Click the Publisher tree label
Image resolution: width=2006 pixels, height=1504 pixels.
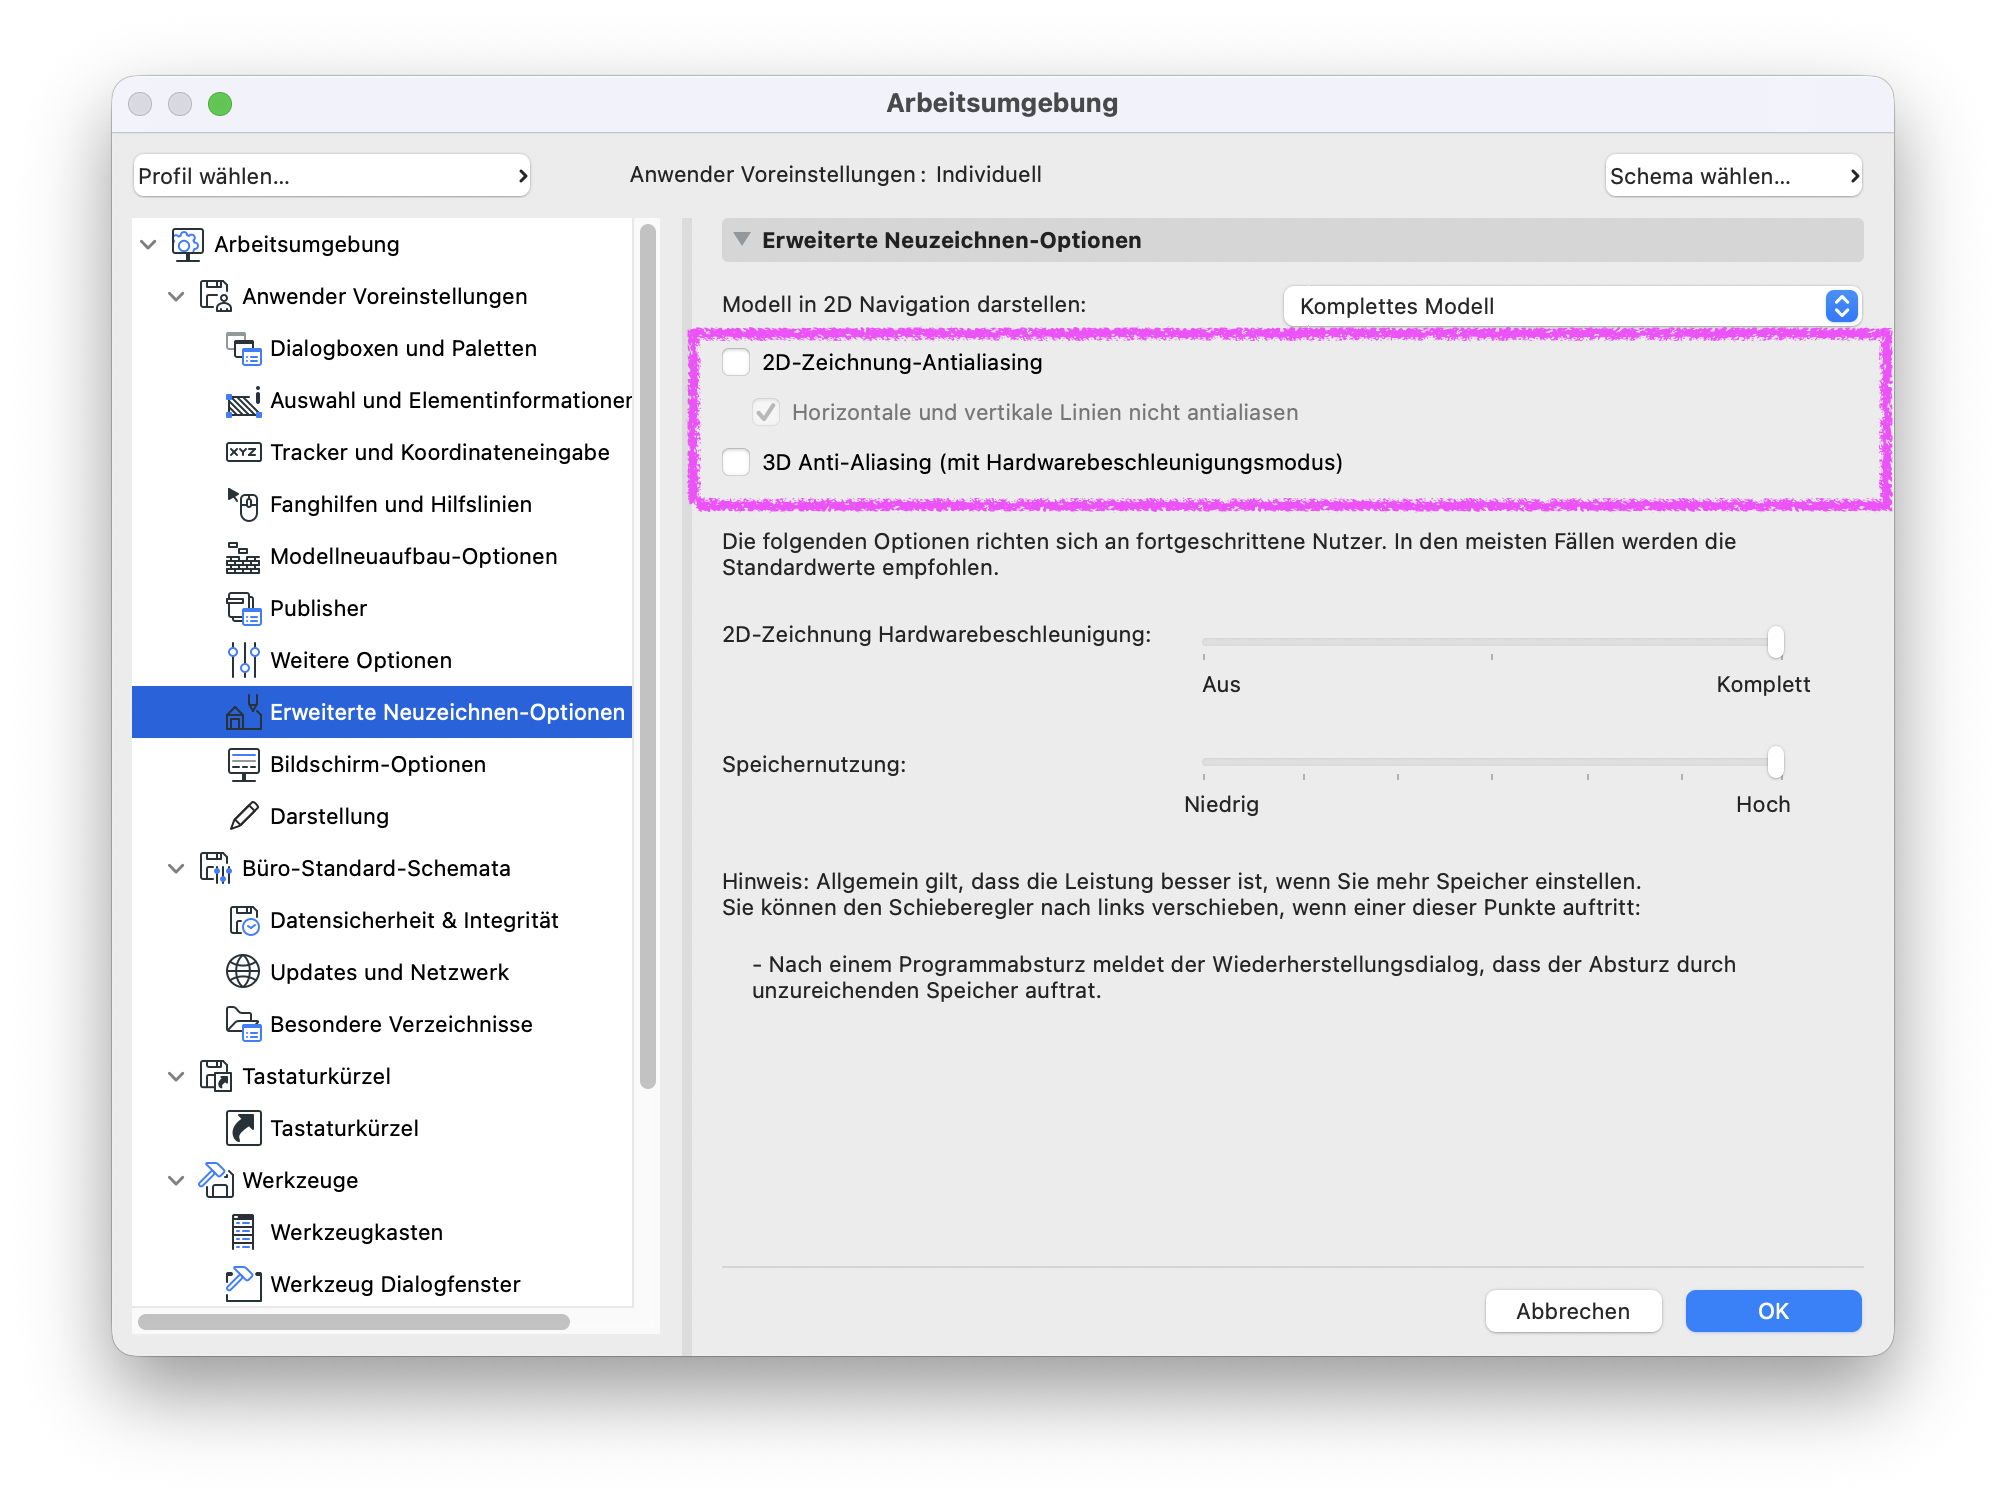(x=318, y=608)
